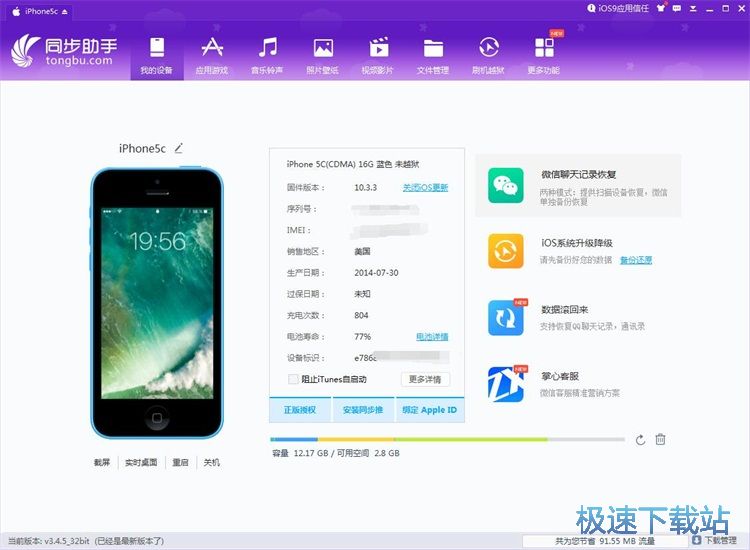Viewport: 750px width, 550px height.
Task: Click the pencil icon to rename iPhone5c
Action: pyautogui.click(x=179, y=148)
